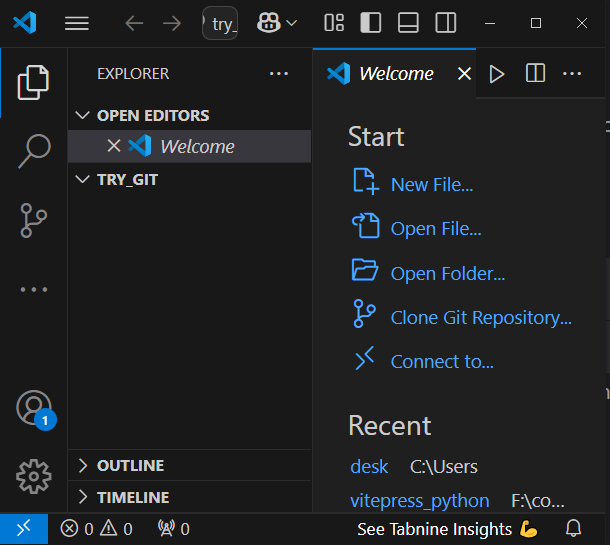Screen dimensions: 610x545
Task: Split the editor to the right
Action: click(536, 74)
